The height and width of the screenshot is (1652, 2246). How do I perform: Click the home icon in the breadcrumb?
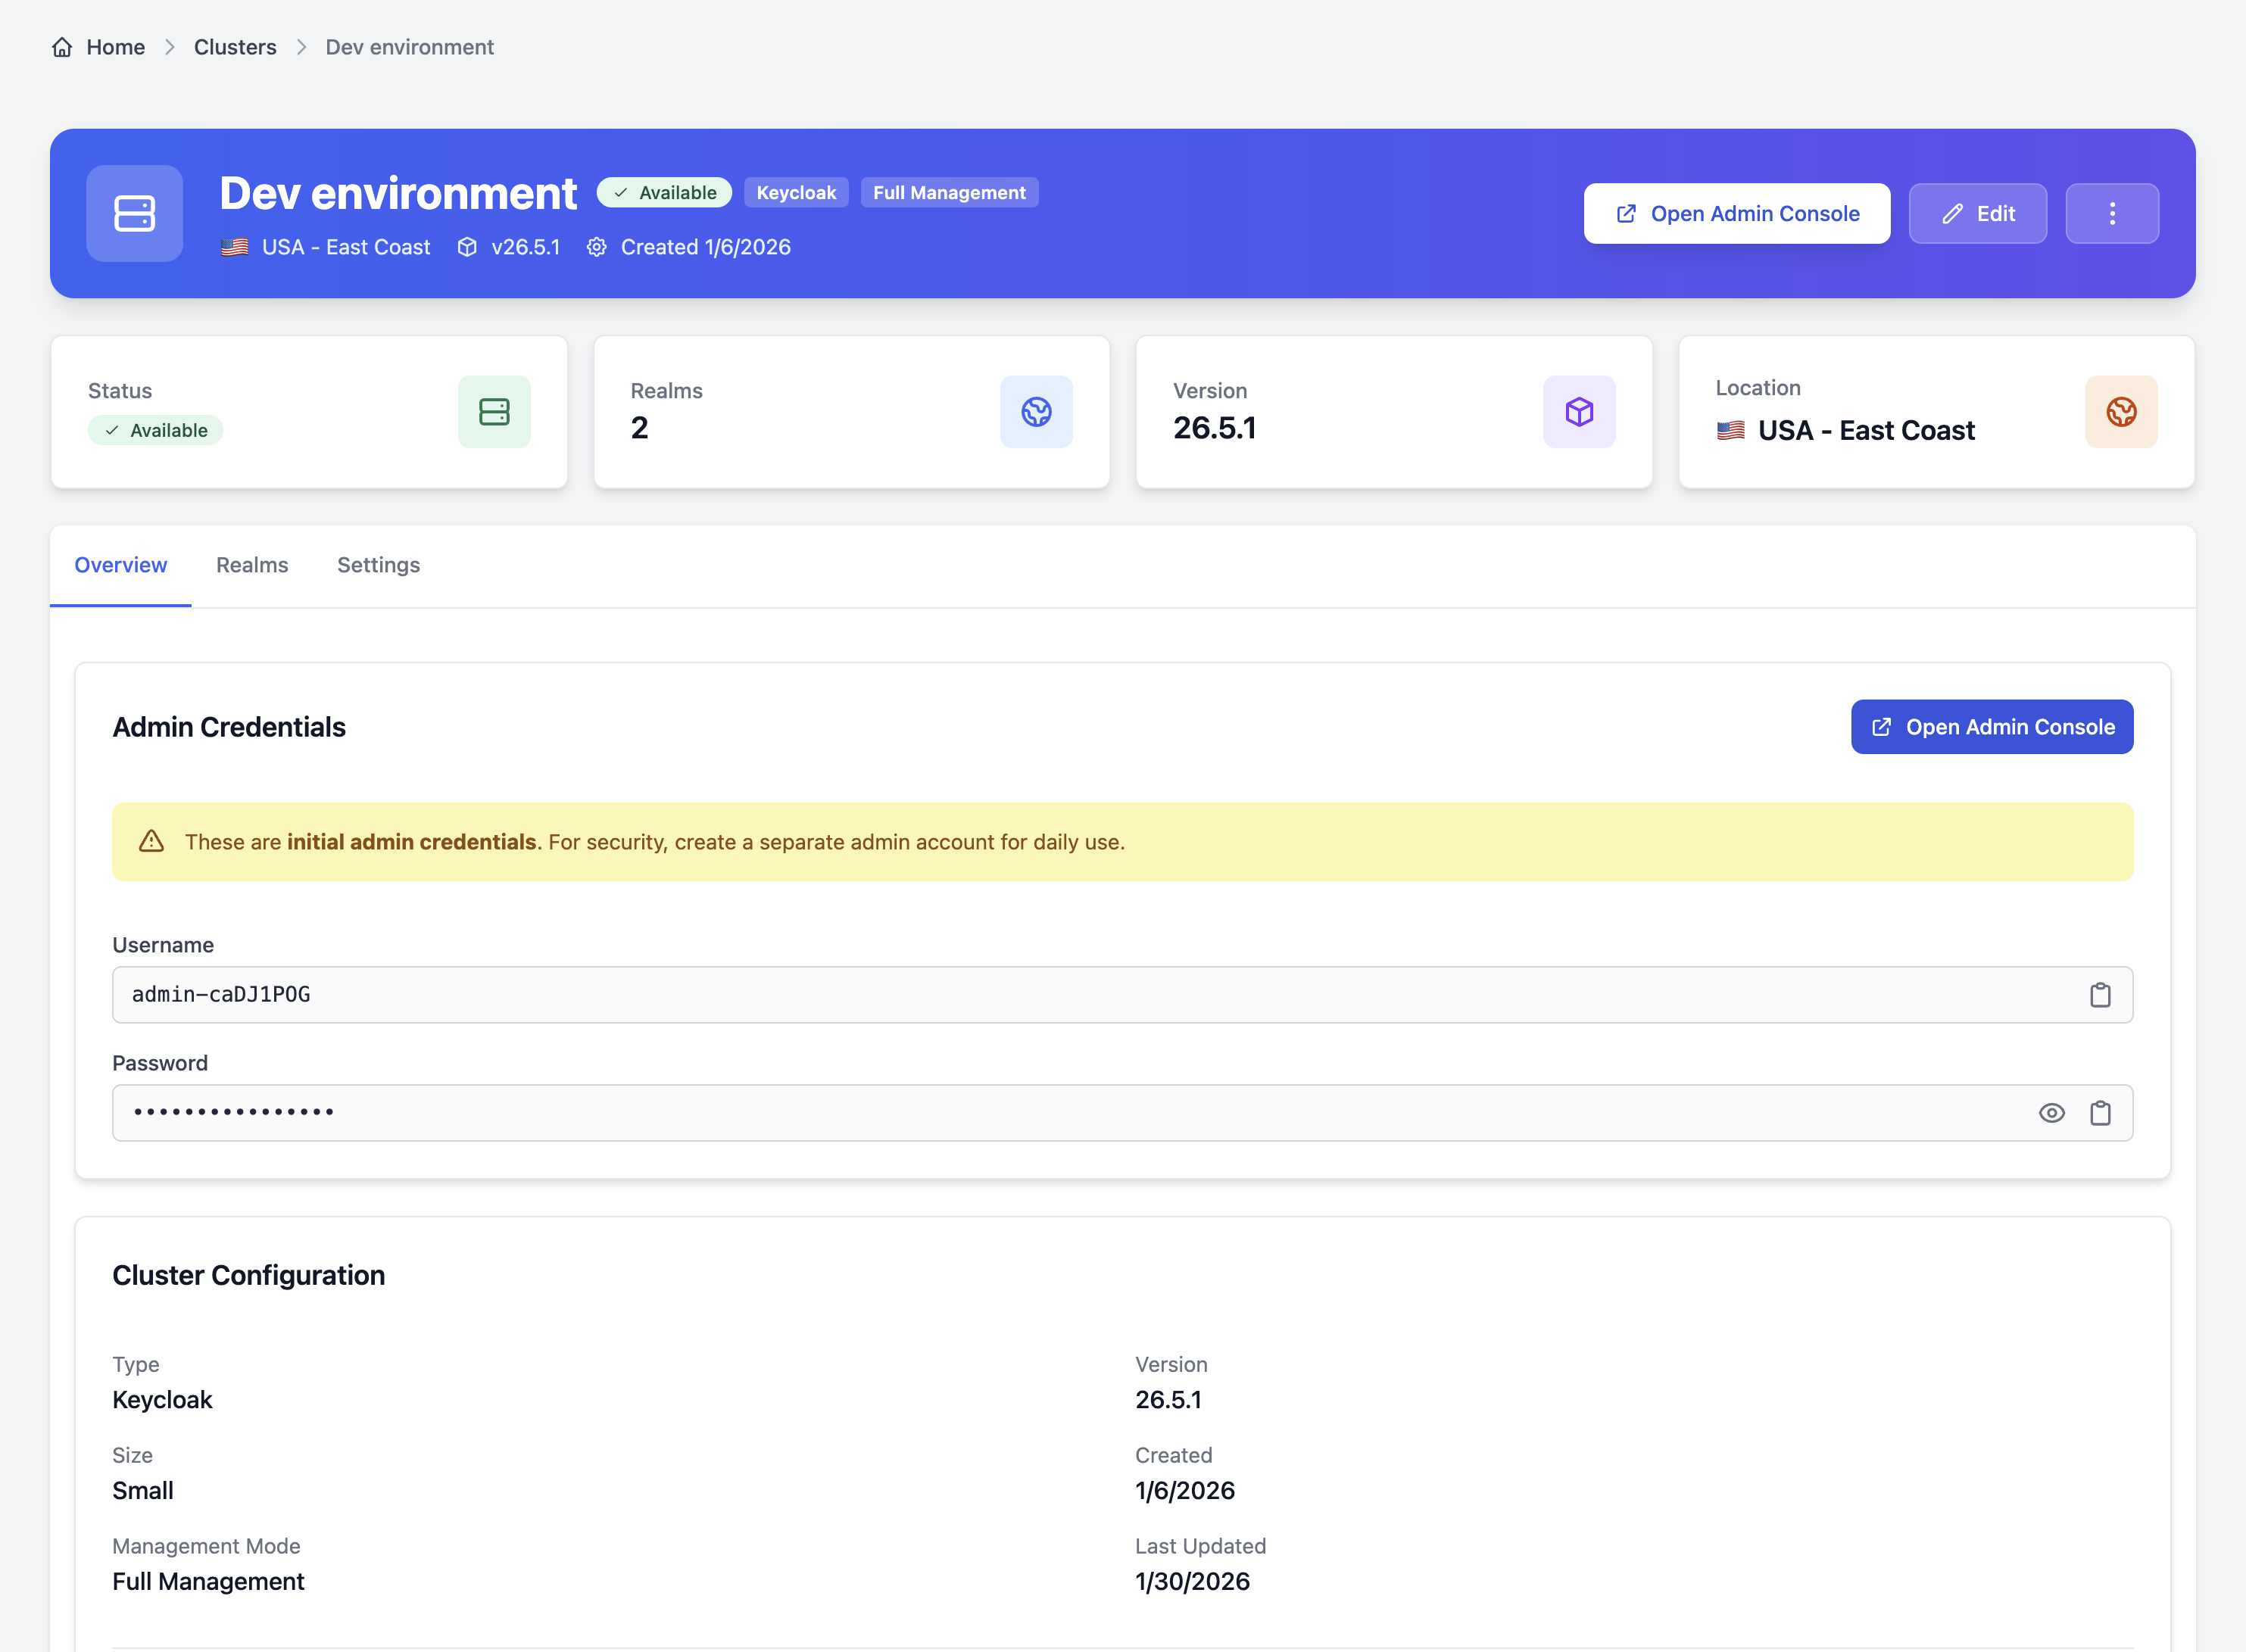[x=62, y=47]
